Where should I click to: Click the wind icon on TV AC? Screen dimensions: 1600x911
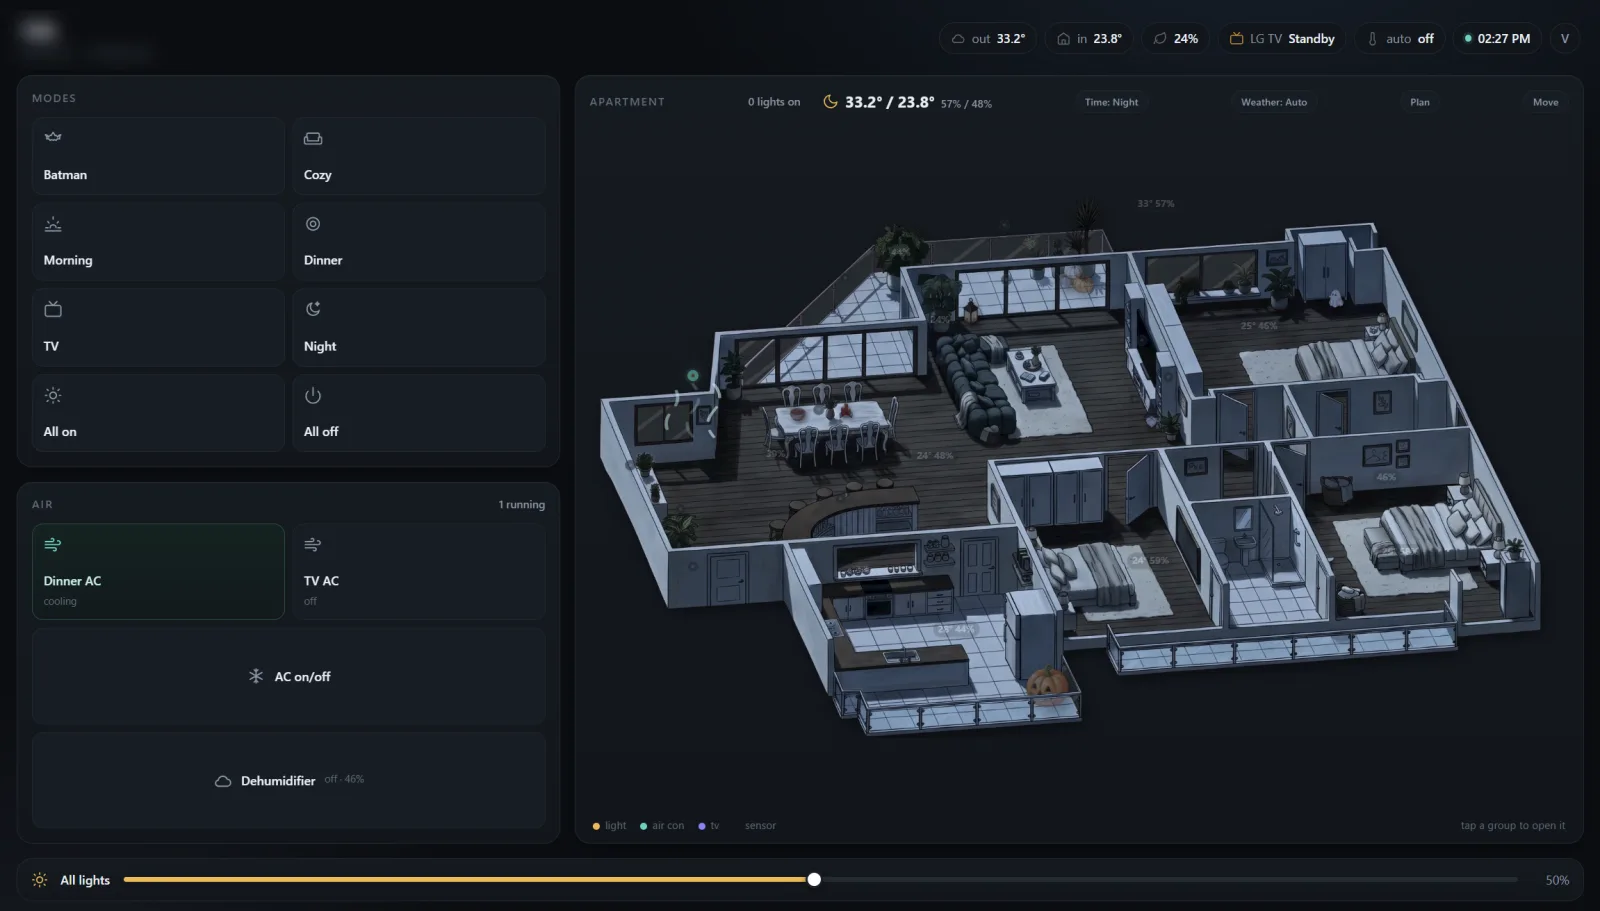coord(313,544)
